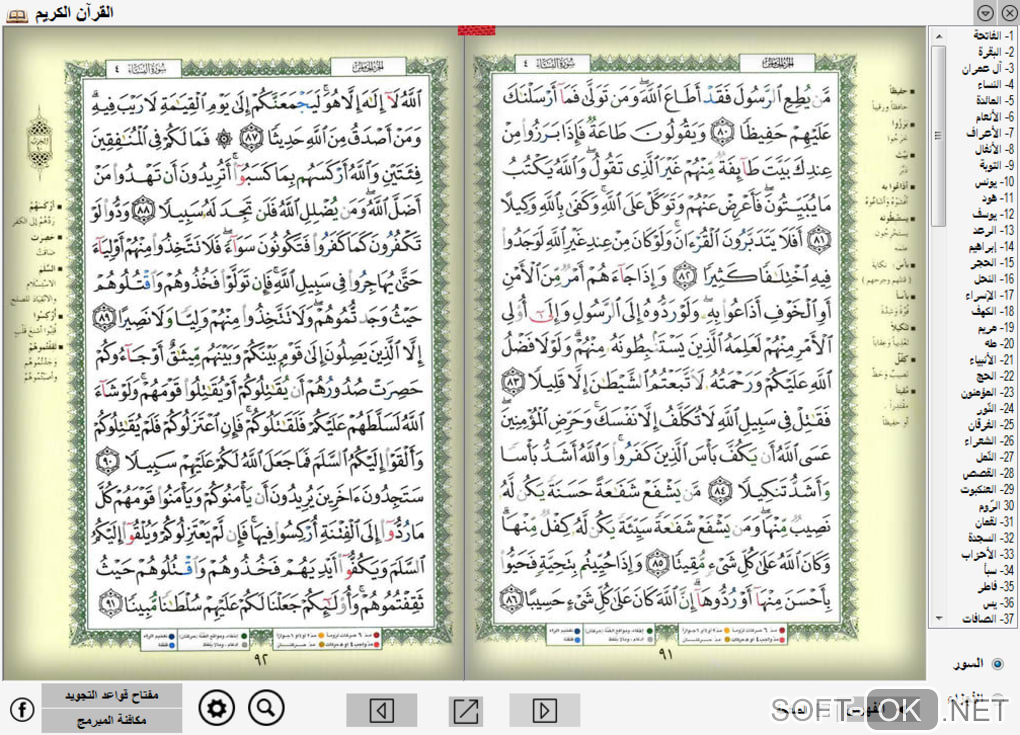Select surah 10- يونس in the list

tap(995, 182)
